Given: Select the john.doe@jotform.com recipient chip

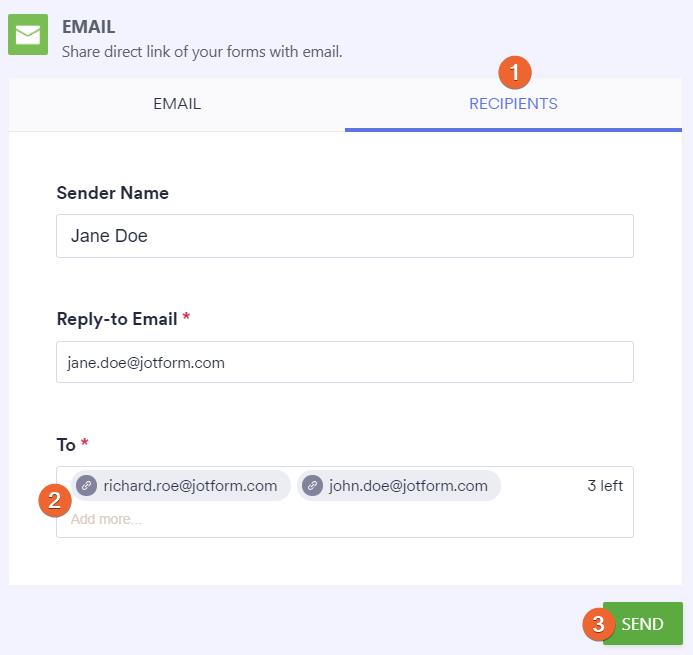Looking at the screenshot, I should [408, 486].
